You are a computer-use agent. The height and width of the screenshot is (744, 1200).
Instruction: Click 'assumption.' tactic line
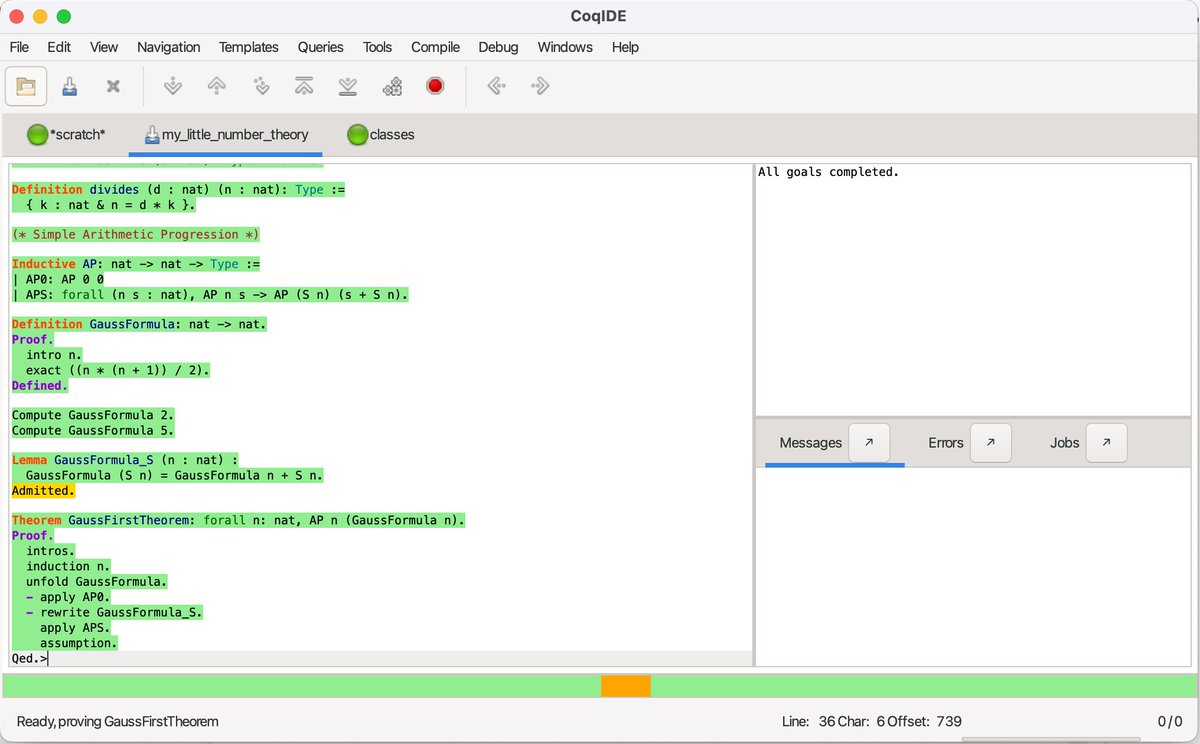coord(79,643)
